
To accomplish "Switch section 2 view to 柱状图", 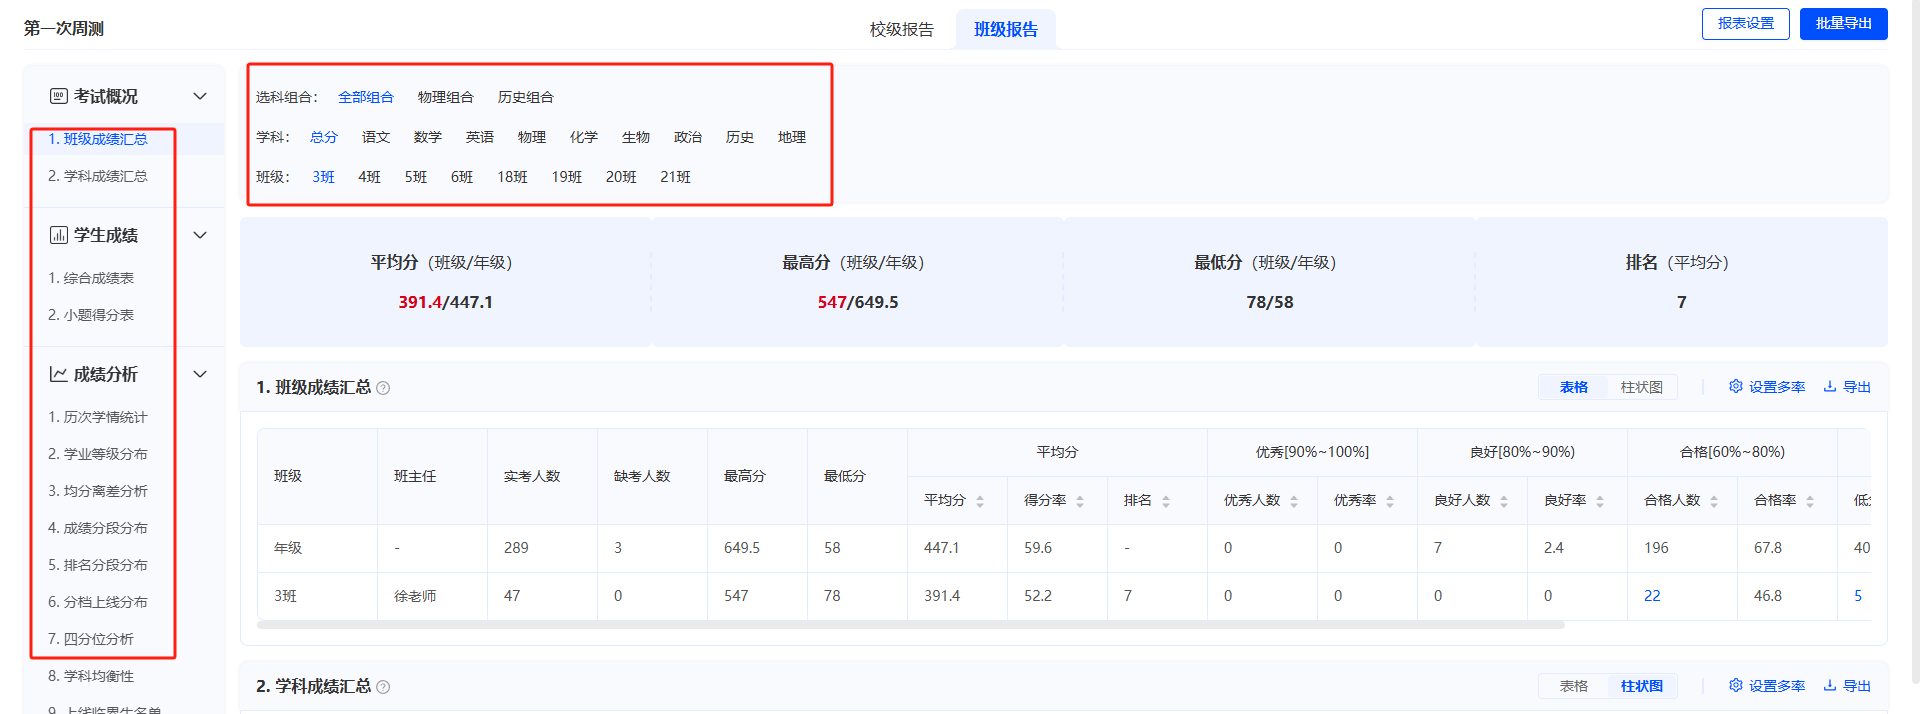I will pyautogui.click(x=1642, y=686).
